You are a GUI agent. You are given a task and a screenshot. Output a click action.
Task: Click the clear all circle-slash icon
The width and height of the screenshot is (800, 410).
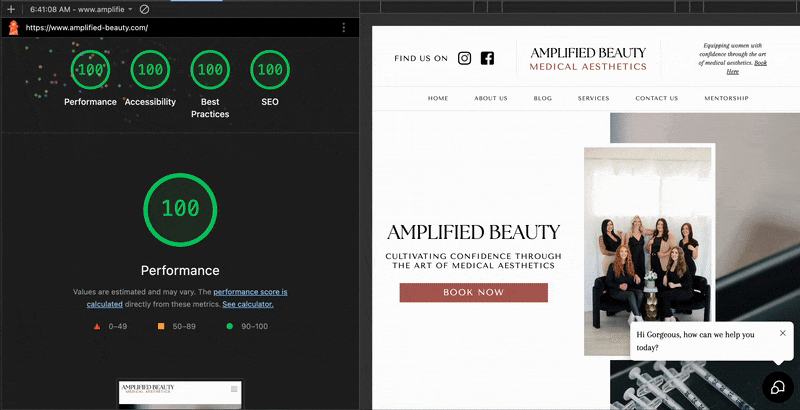pos(144,9)
